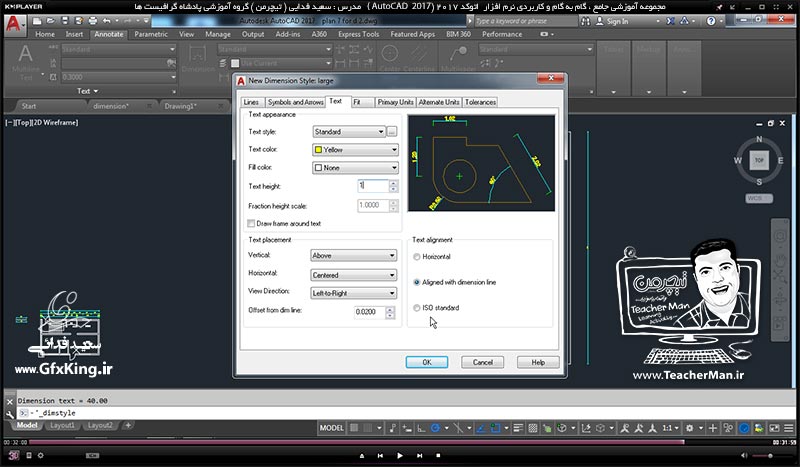The image size is (800, 467).
Task: Toggle Object Snap blue square icon in status bar
Action: pos(495,428)
